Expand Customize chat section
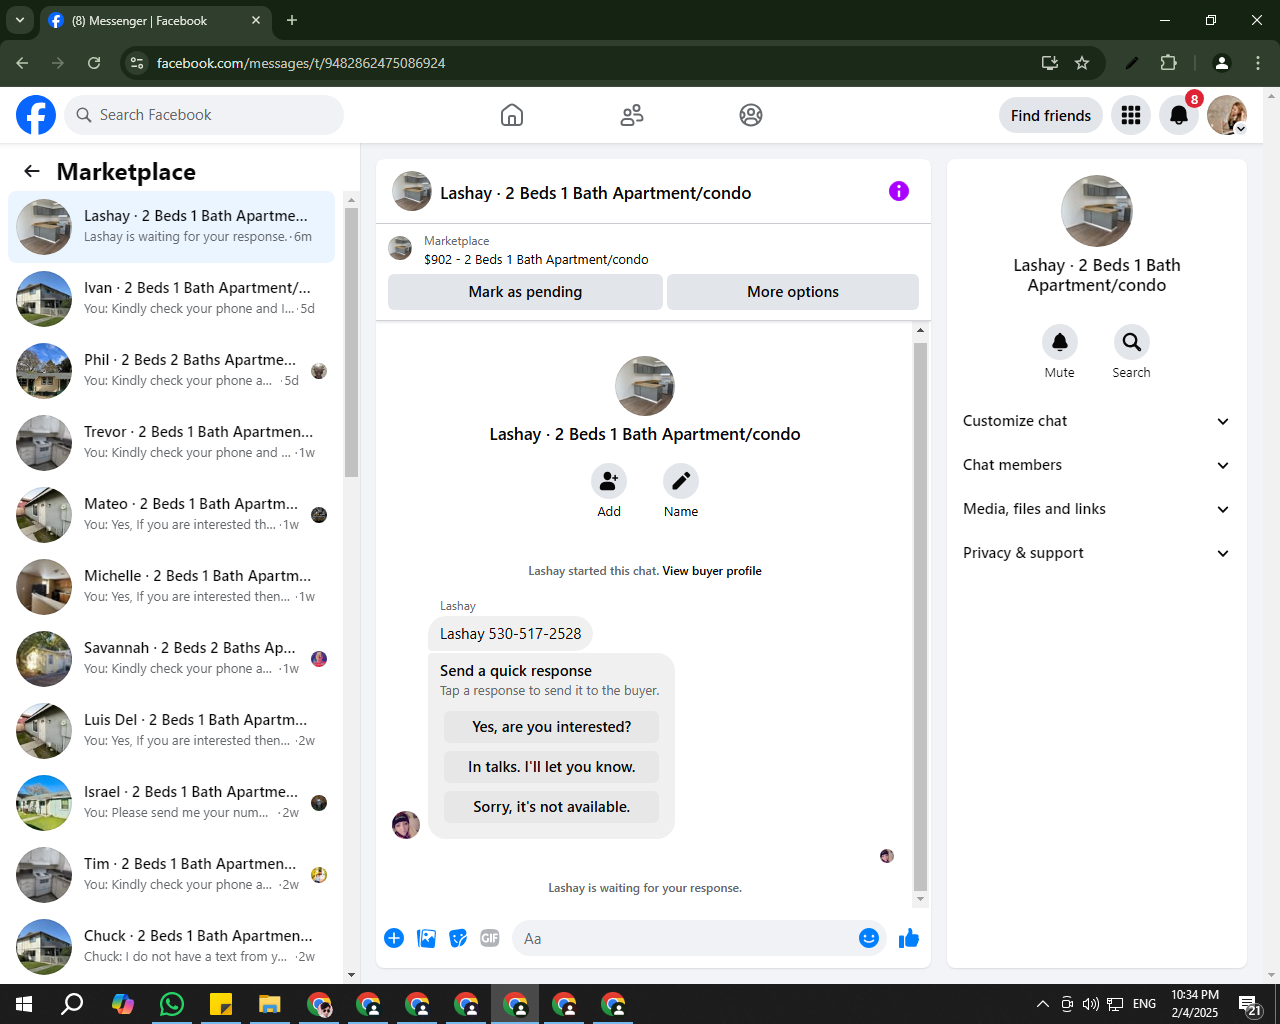The height and width of the screenshot is (1024, 1280). (1097, 421)
